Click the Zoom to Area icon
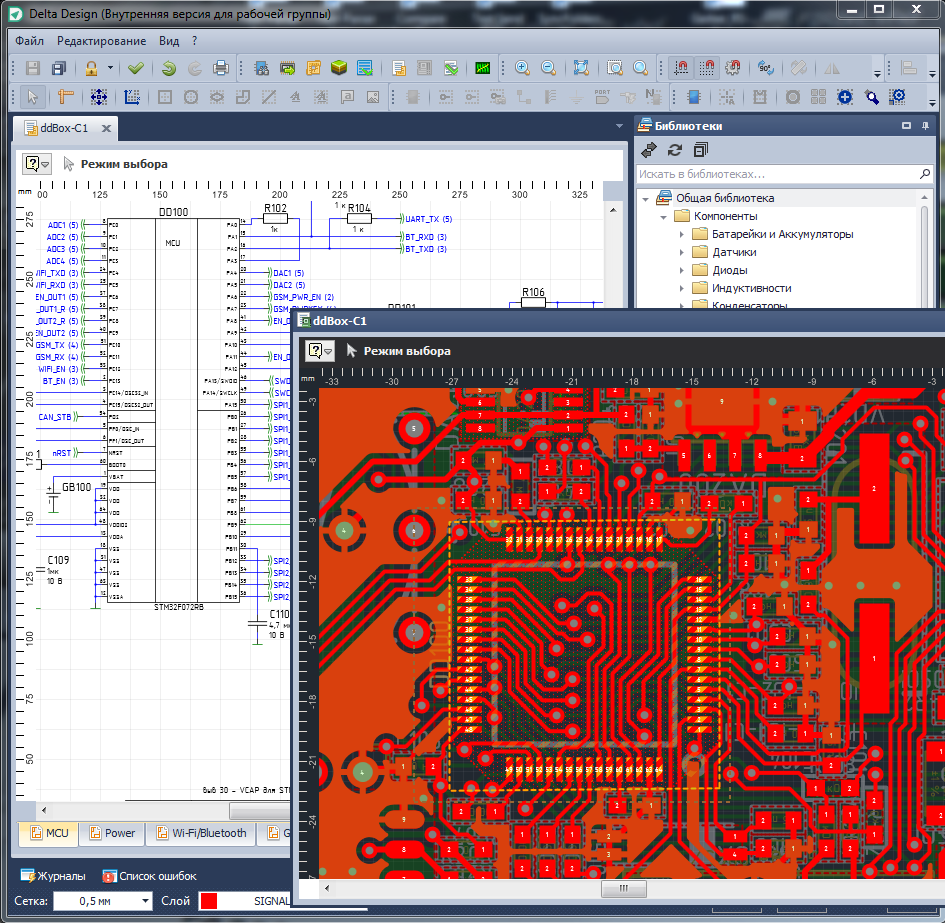The width and height of the screenshot is (945, 923). (614, 68)
